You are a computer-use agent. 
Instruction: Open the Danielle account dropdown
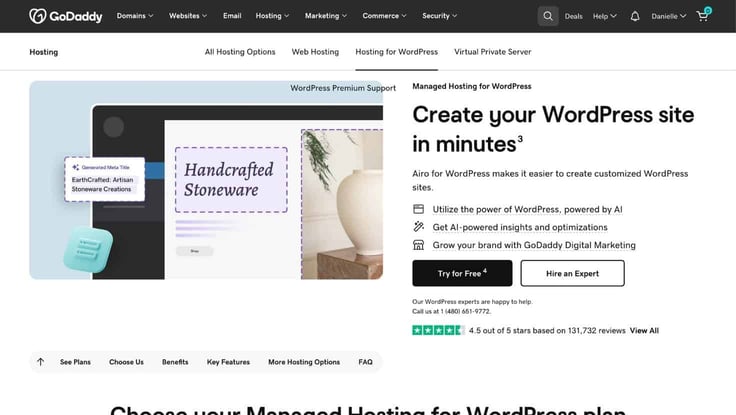(x=668, y=16)
